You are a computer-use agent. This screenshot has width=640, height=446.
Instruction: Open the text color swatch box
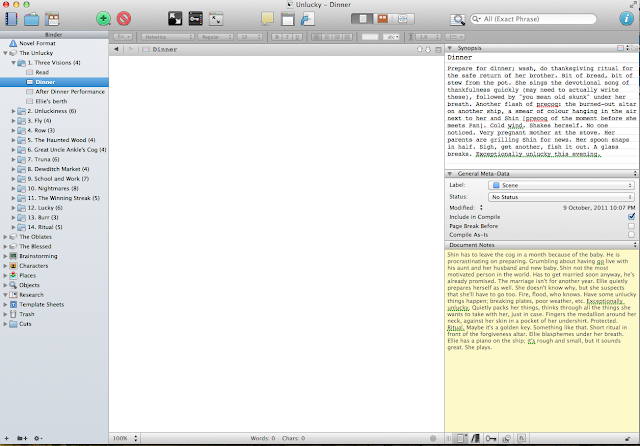coord(370,37)
